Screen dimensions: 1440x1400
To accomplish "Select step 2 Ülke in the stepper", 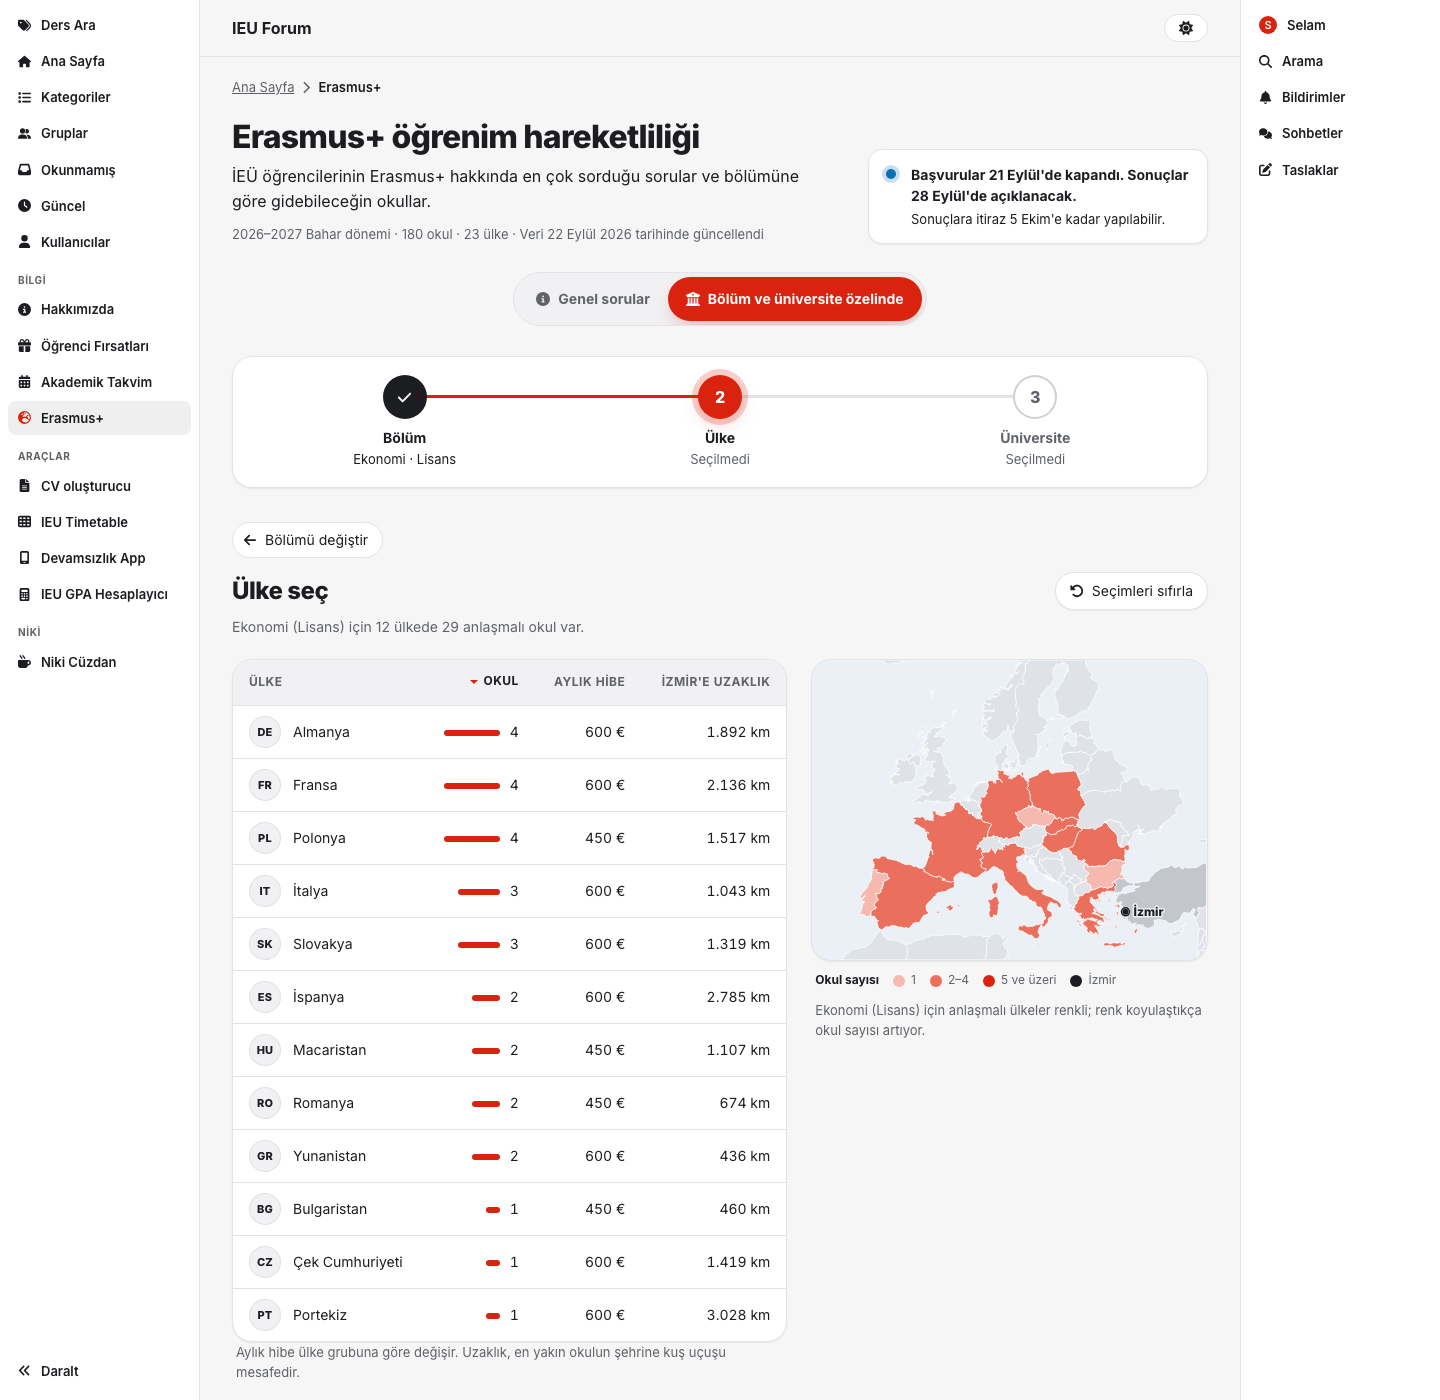I will (720, 397).
